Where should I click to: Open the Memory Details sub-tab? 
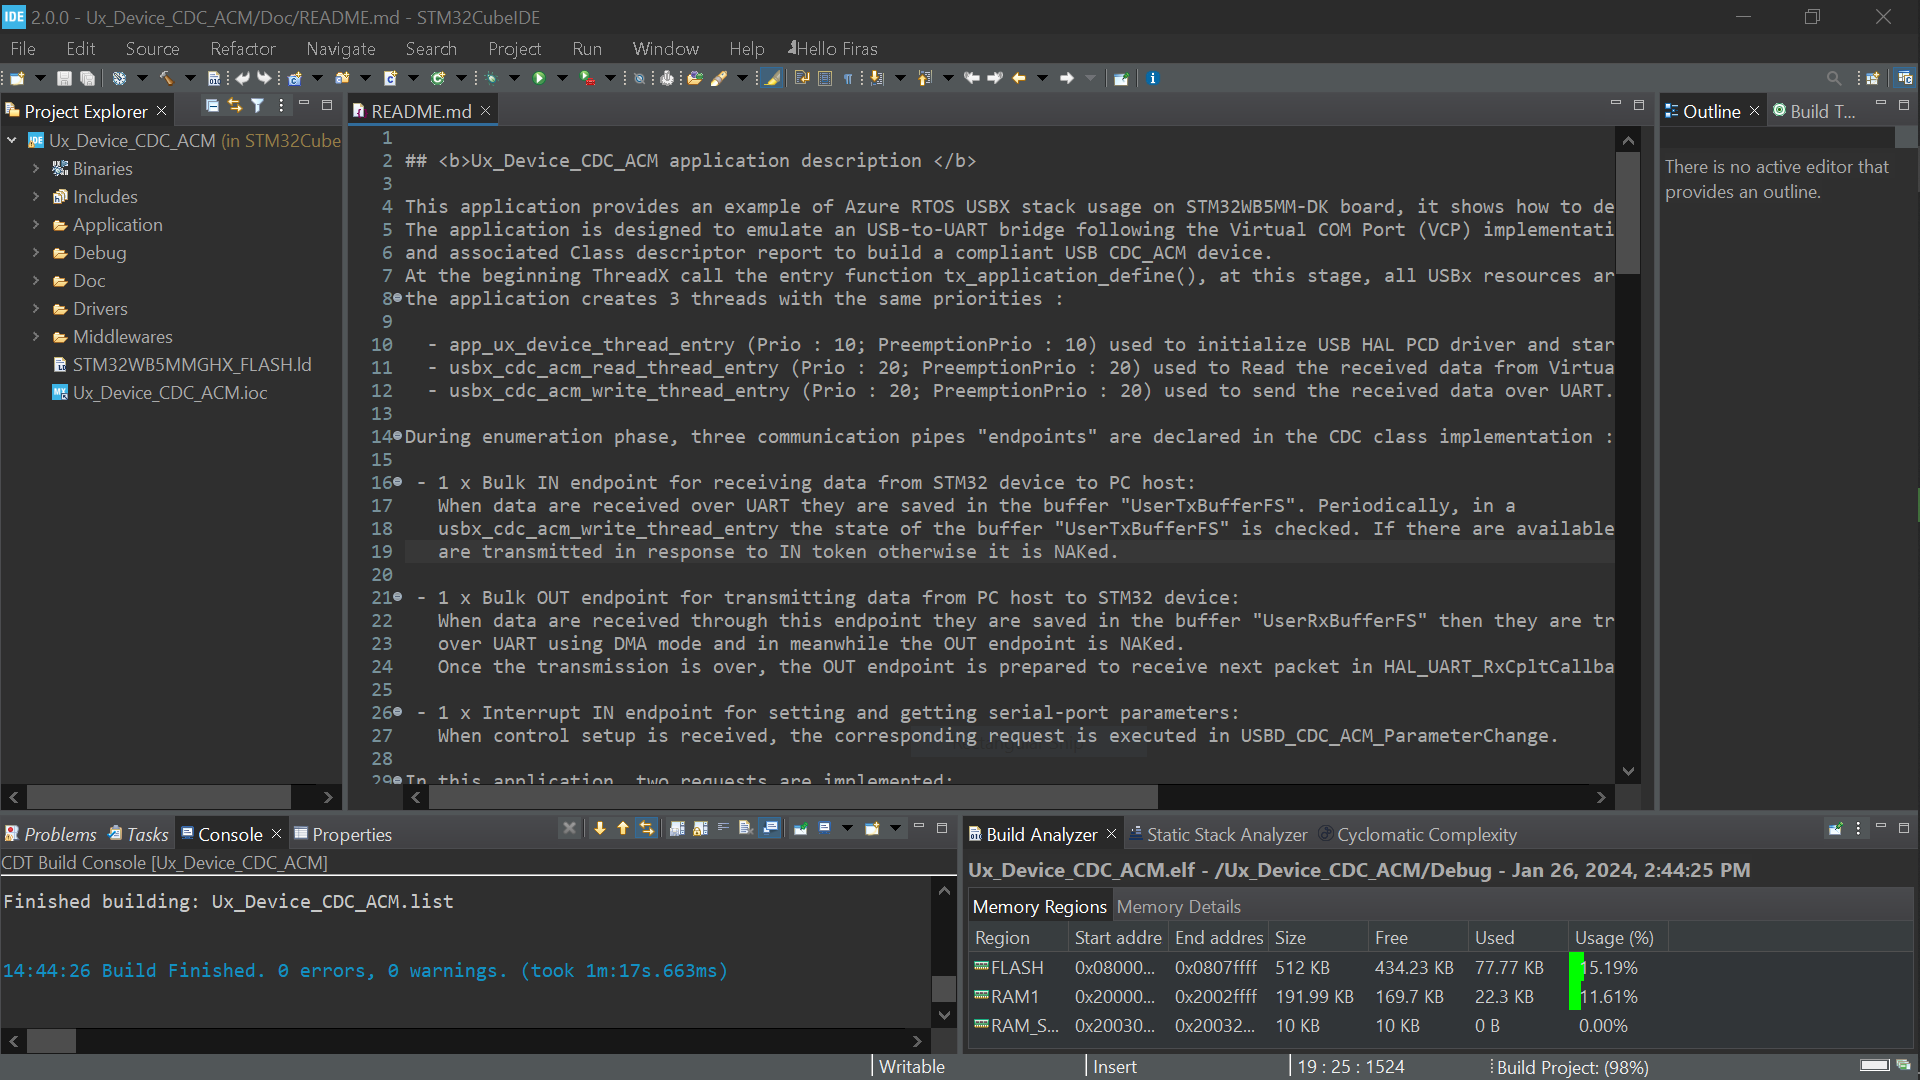coord(1178,907)
